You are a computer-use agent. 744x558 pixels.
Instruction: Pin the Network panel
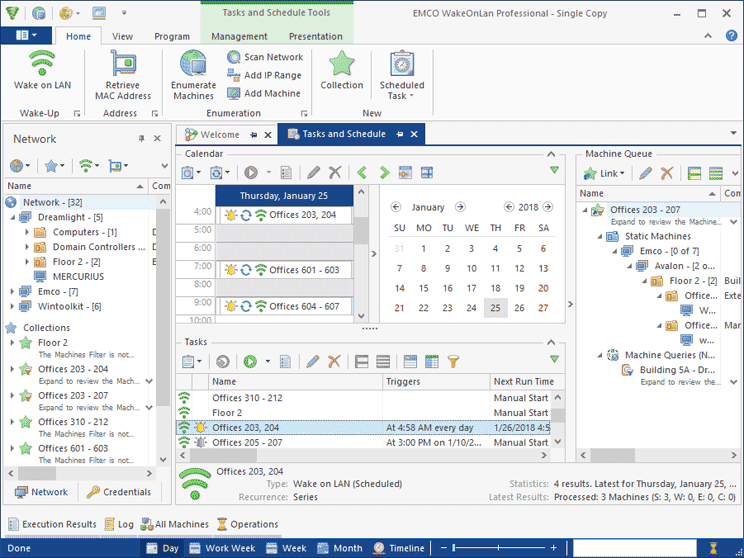[141, 139]
